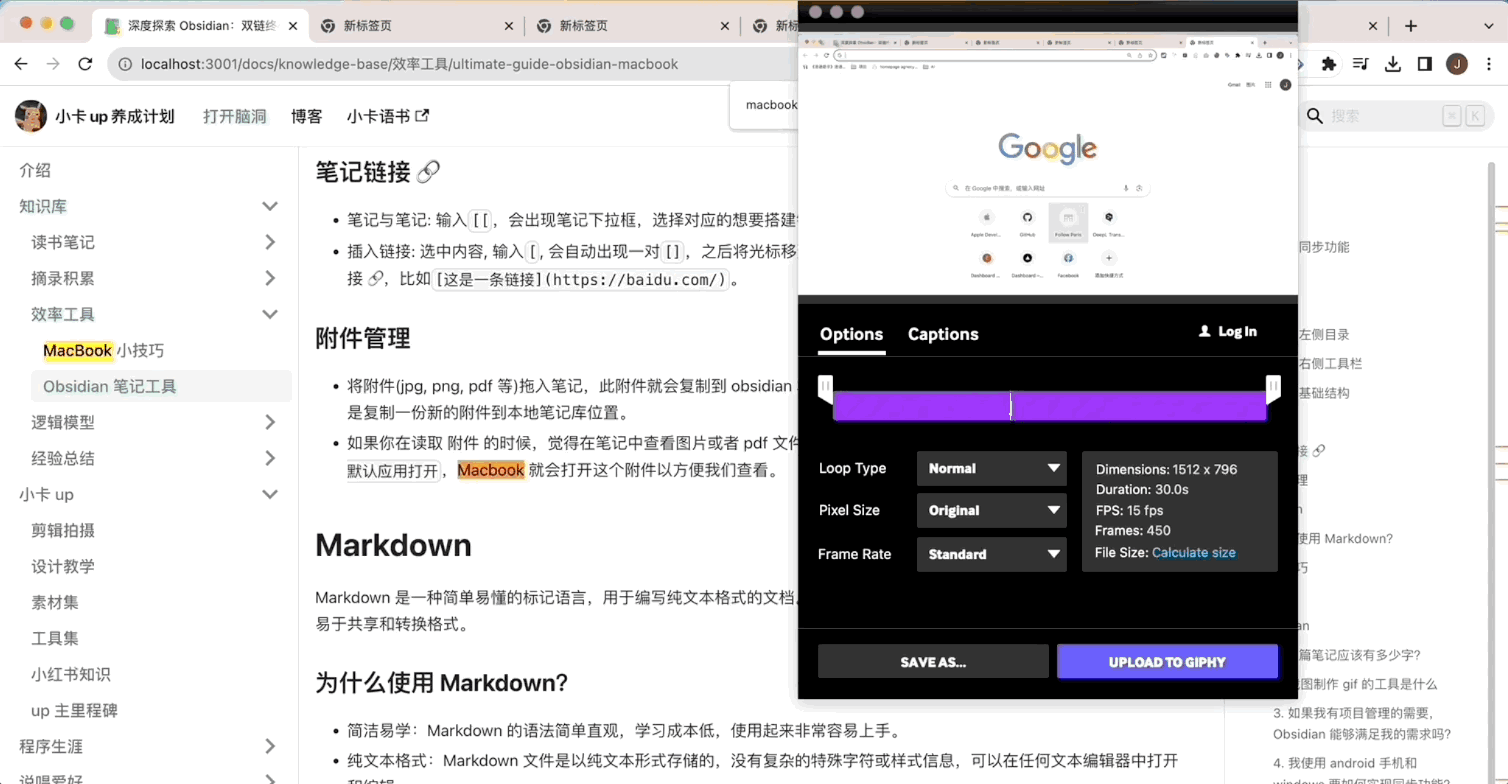The height and width of the screenshot is (784, 1508).
Task: Click the GIF preview showing Google page
Action: pos(1047,164)
